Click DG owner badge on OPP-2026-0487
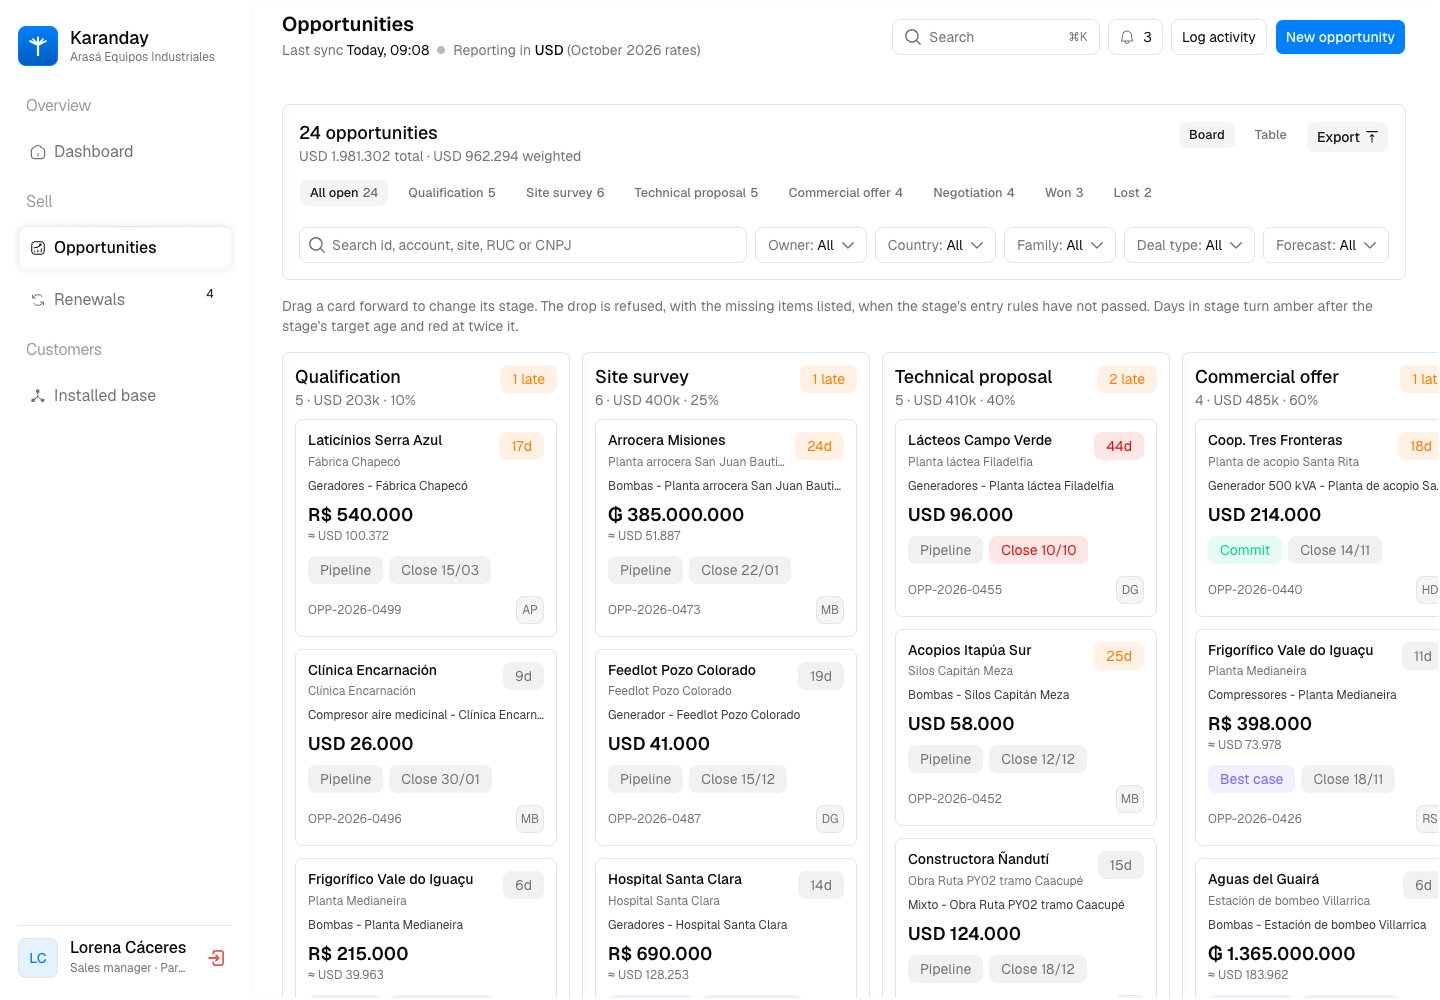Viewport: 1440px width, 1000px height. click(830, 819)
